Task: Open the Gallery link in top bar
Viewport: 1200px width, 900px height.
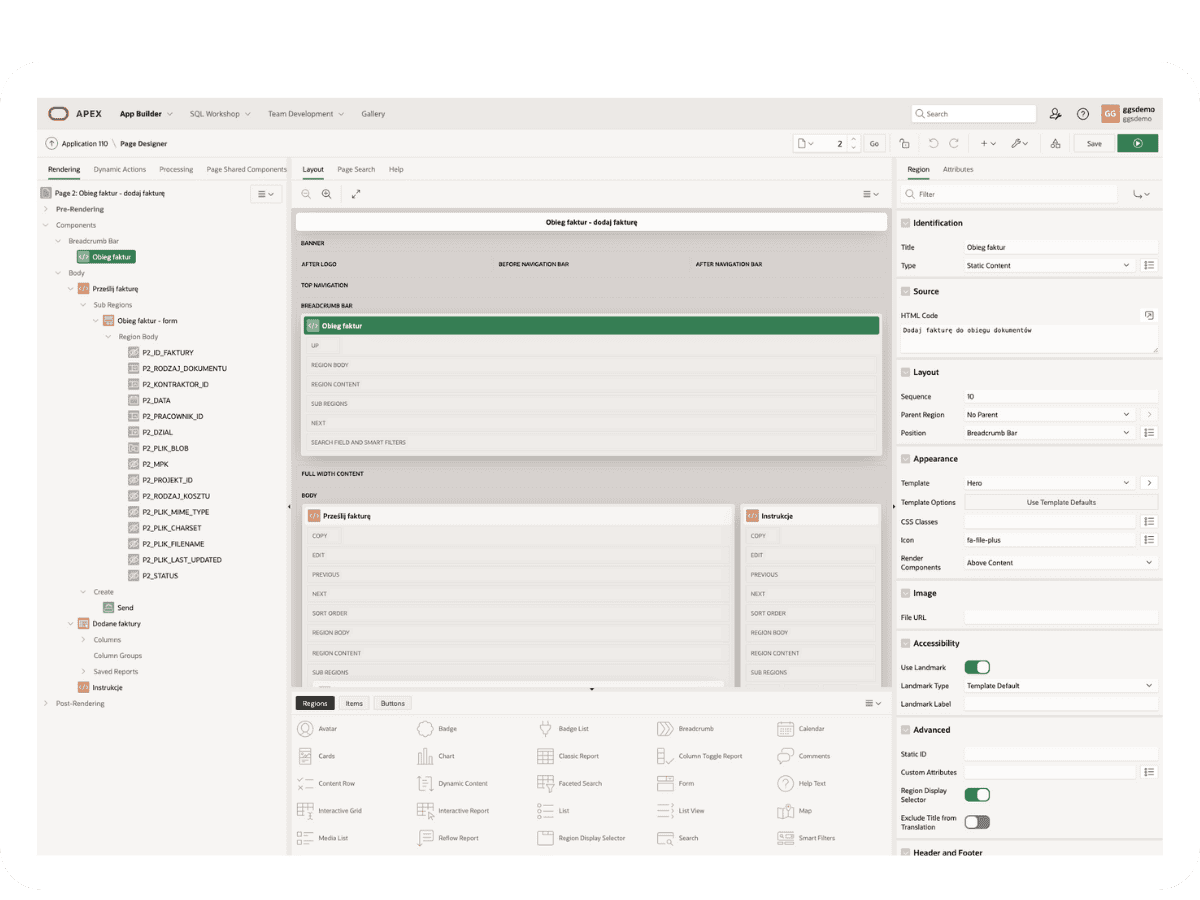Action: click(373, 114)
